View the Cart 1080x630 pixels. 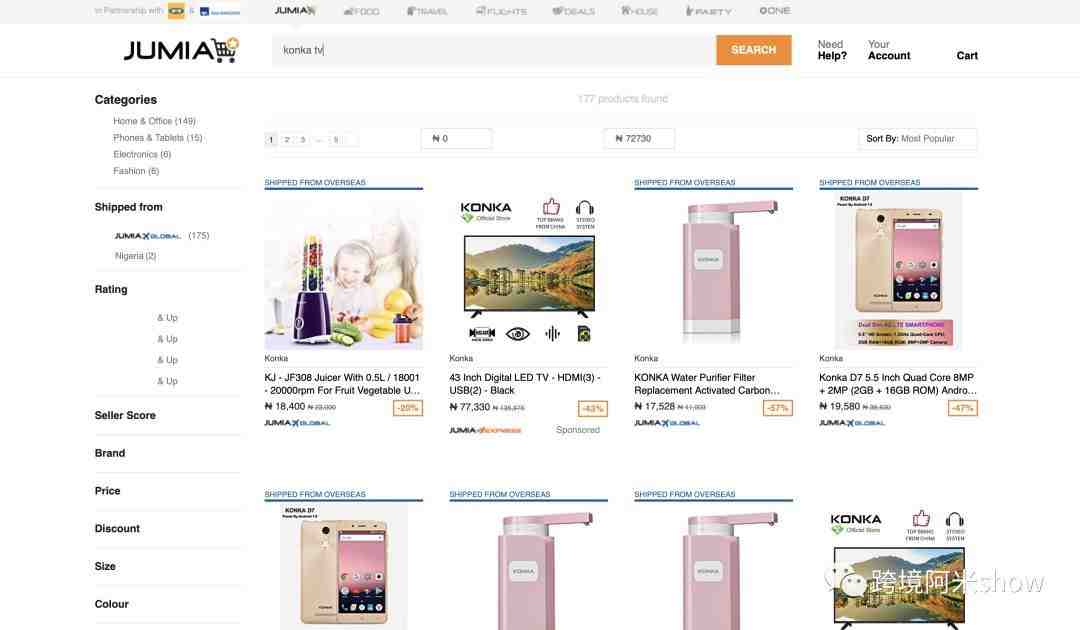coord(967,56)
